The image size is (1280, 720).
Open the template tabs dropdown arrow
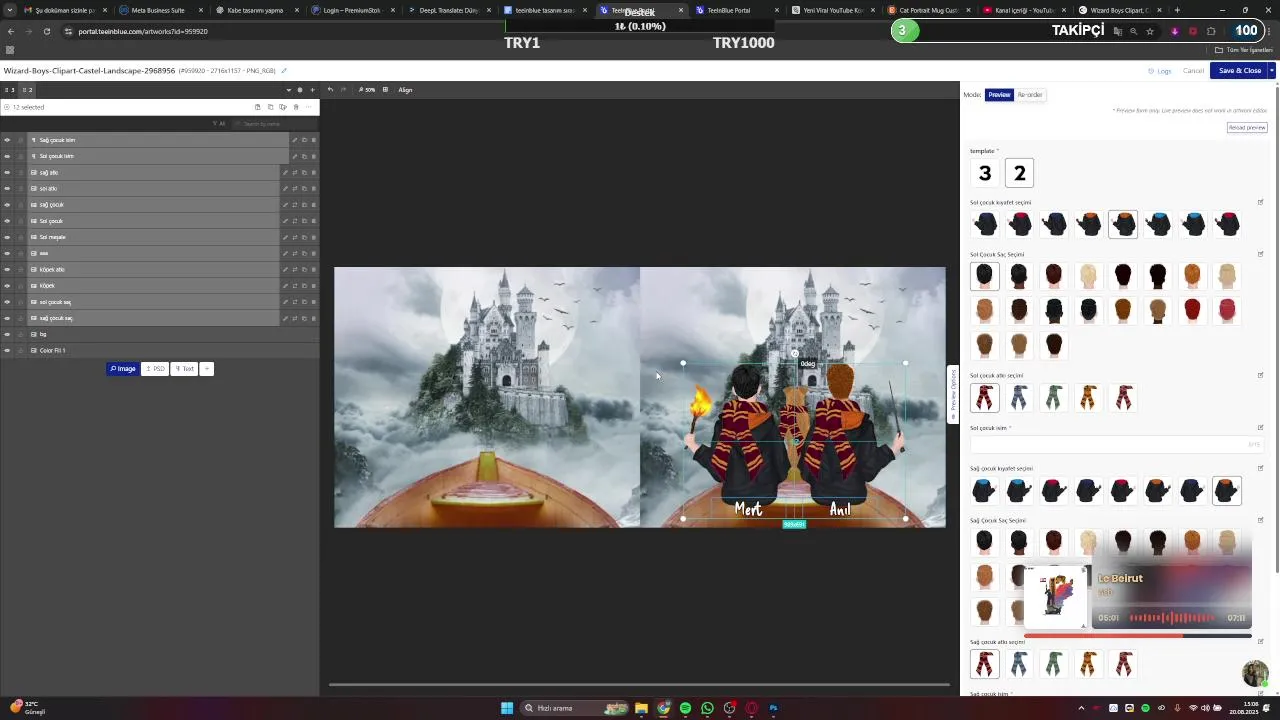point(289,90)
